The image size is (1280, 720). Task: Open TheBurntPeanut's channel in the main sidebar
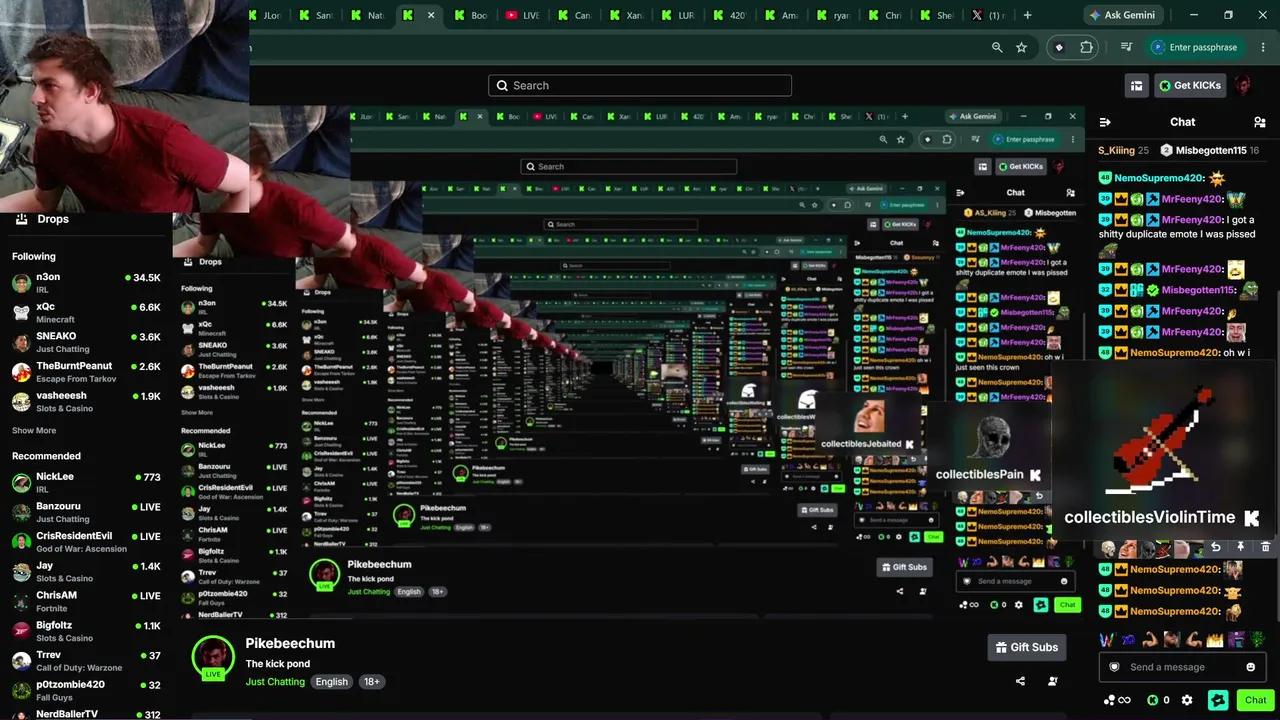(x=86, y=372)
